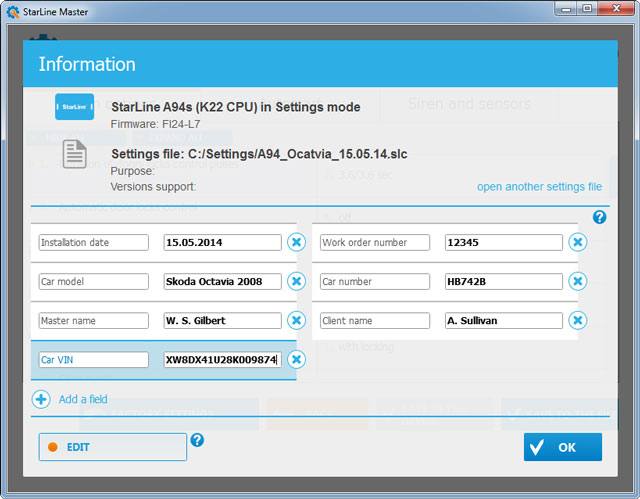The height and width of the screenshot is (499, 640).
Task: Click the Versions support: label
Action: click(153, 187)
